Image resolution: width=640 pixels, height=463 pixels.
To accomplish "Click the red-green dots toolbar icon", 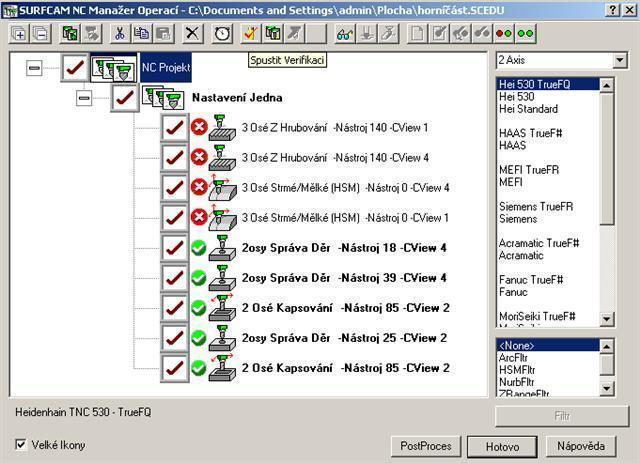I will click(504, 33).
